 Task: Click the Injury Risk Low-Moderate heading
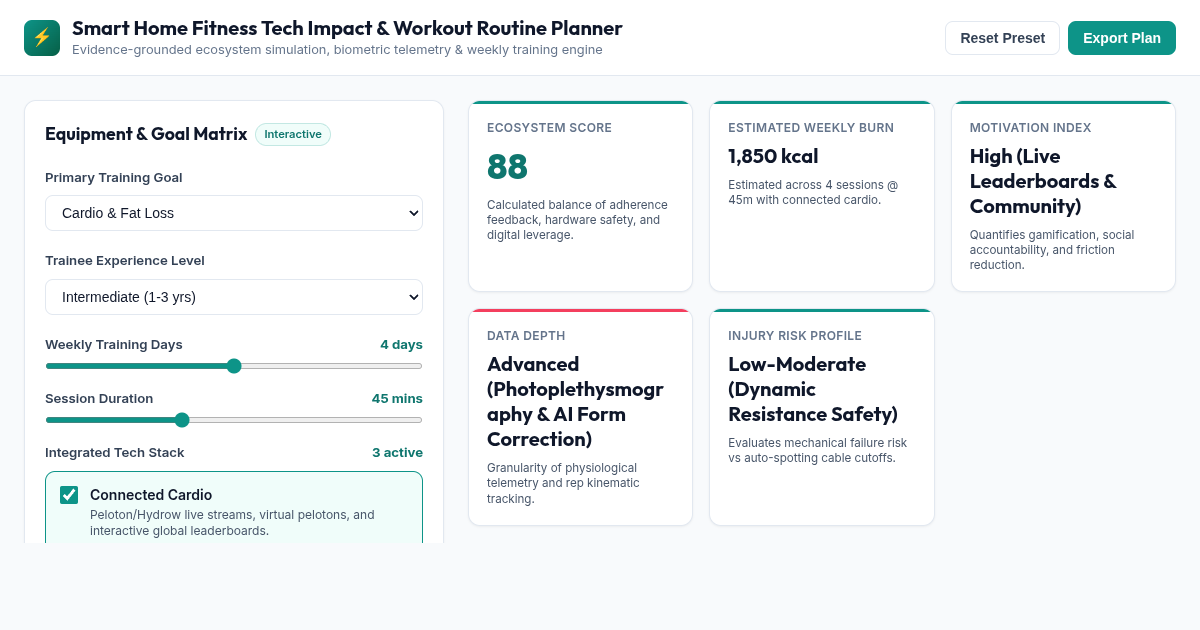[813, 389]
